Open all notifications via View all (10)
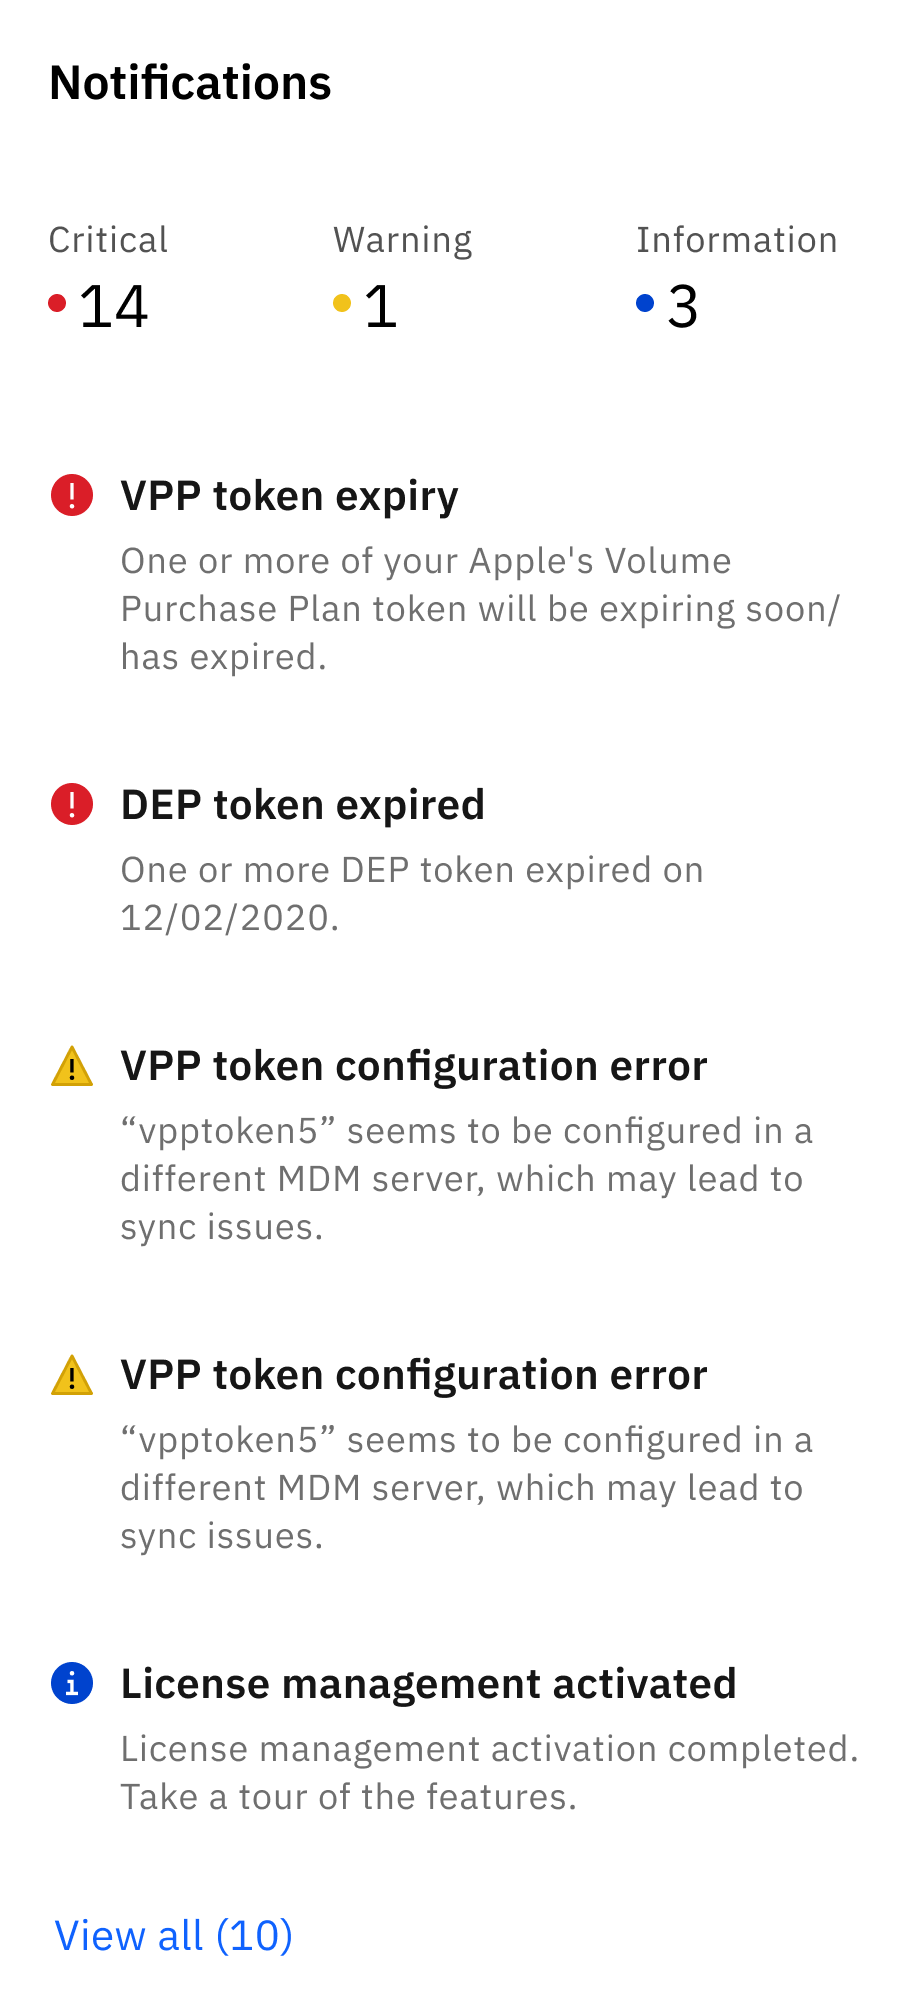The height and width of the screenshot is (2001, 912). [x=173, y=1935]
